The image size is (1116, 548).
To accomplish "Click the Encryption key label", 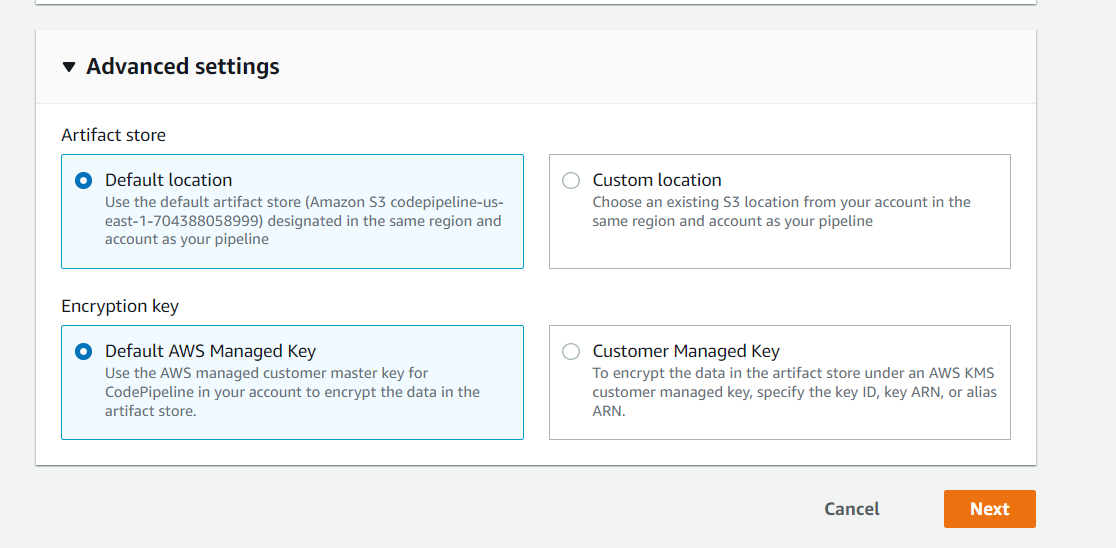I will (x=120, y=306).
